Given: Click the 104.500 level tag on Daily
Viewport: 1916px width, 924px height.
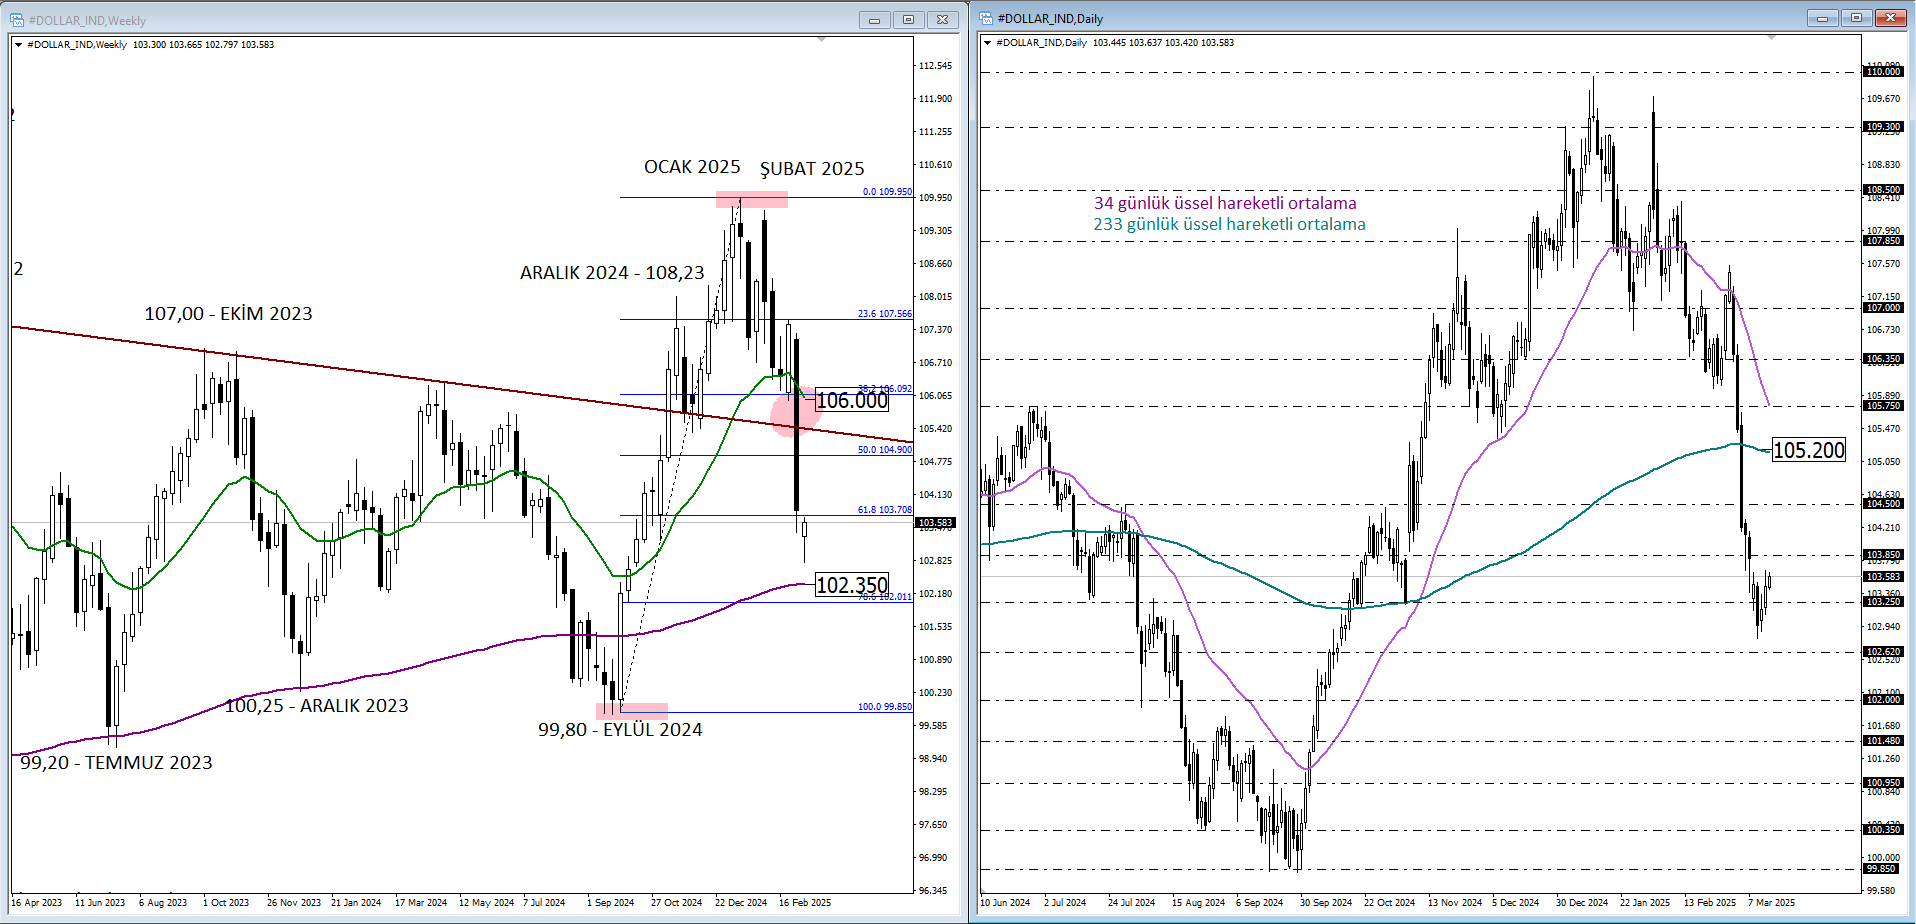Looking at the screenshot, I should (1883, 504).
